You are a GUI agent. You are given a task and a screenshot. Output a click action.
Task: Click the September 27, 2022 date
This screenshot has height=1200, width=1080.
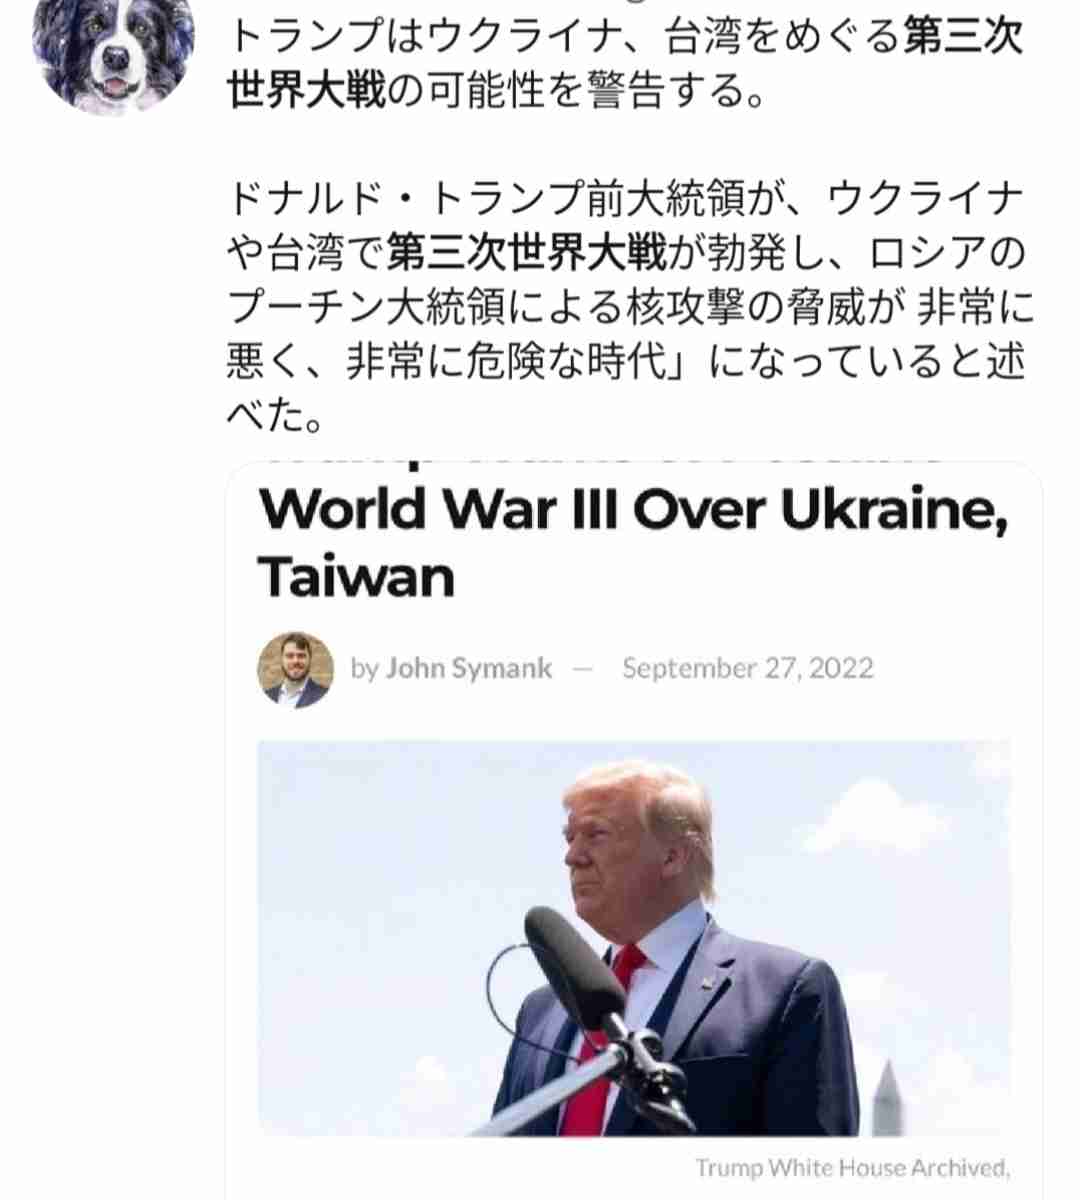click(748, 669)
